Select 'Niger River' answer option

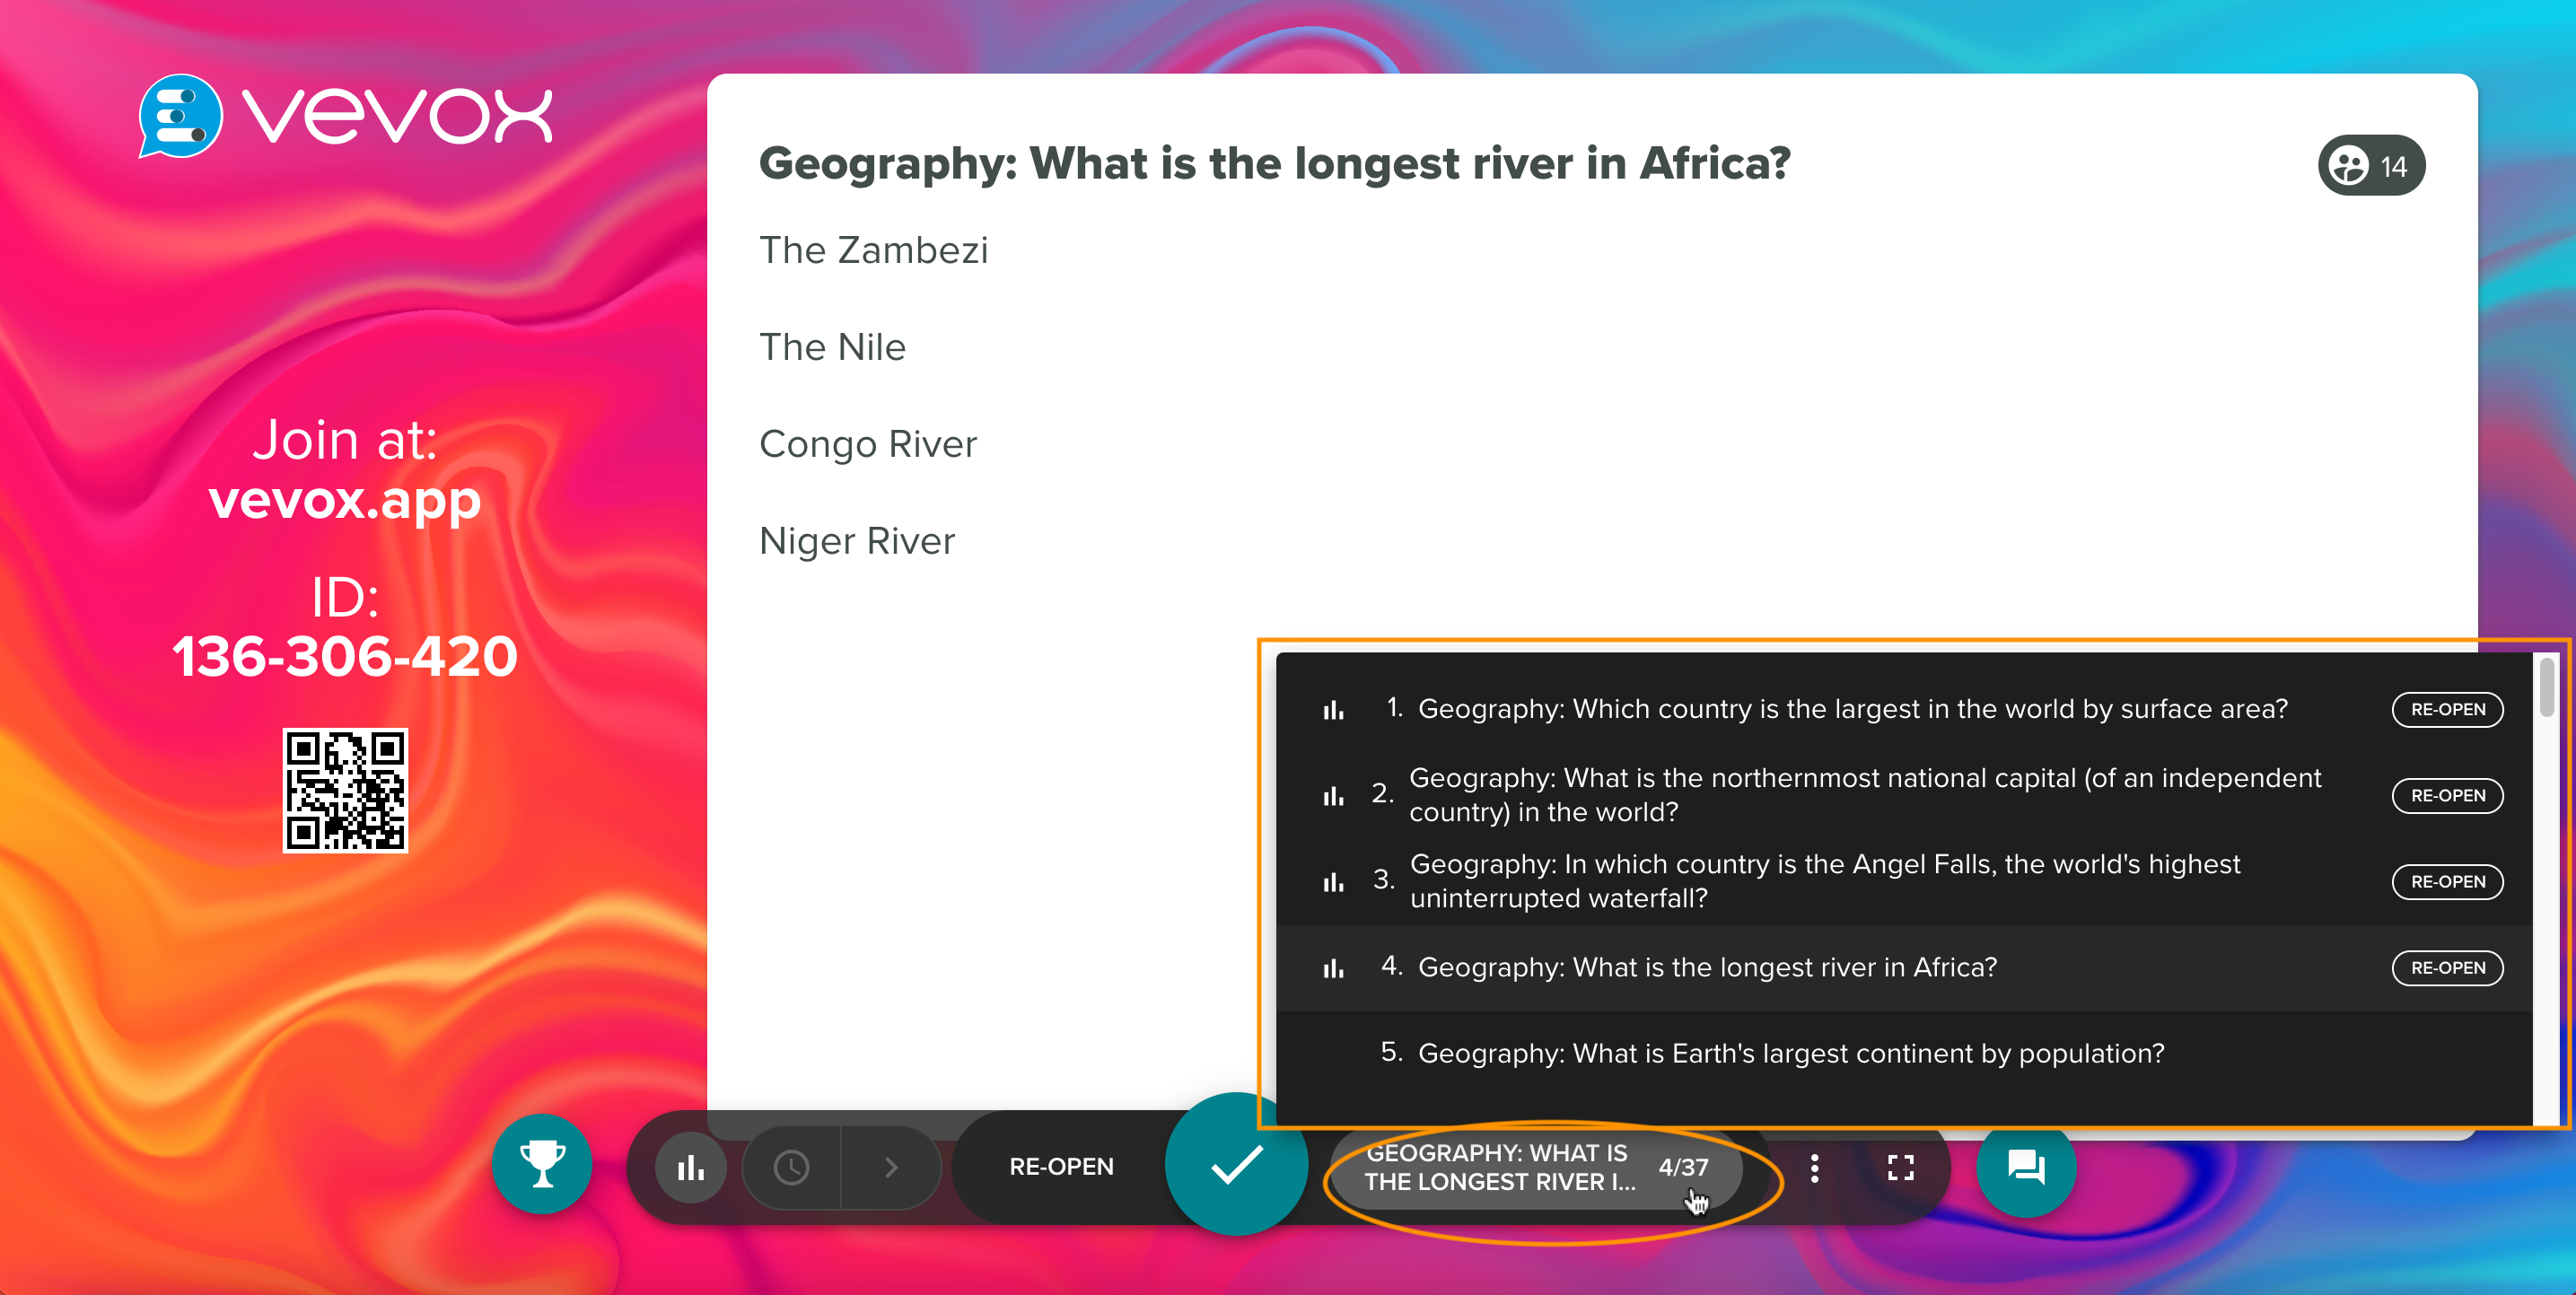(859, 538)
